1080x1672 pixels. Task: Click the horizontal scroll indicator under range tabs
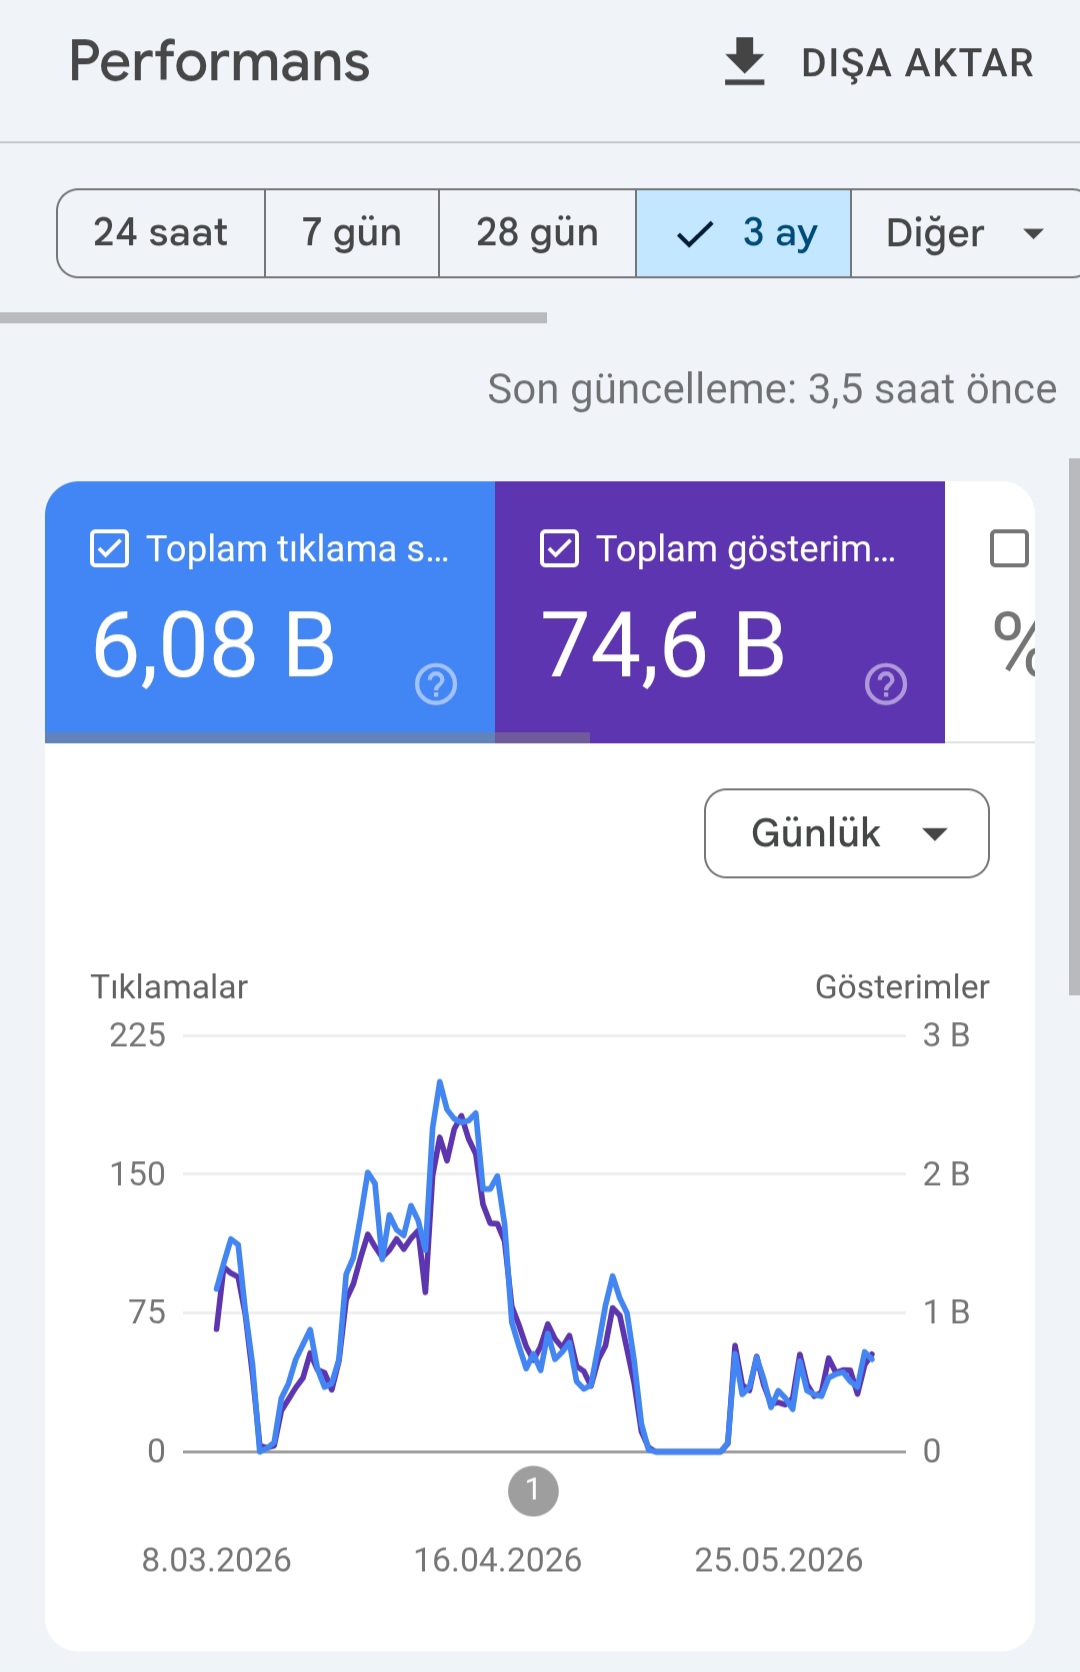point(273,318)
